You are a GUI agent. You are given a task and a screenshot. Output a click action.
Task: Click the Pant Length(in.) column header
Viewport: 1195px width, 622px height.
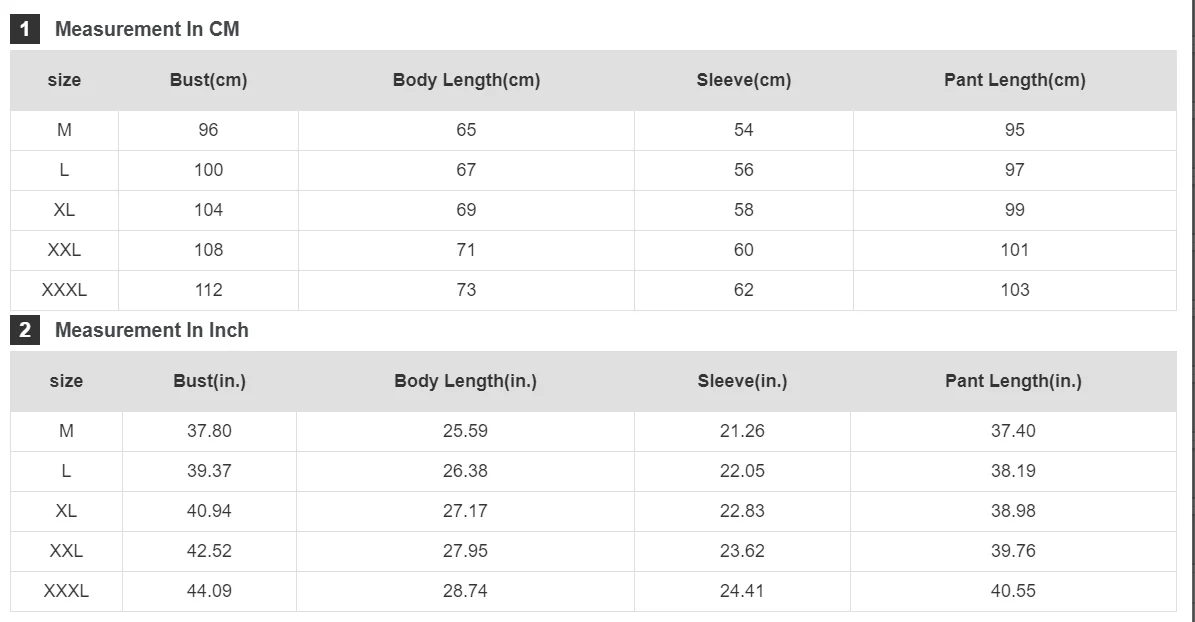point(1014,381)
